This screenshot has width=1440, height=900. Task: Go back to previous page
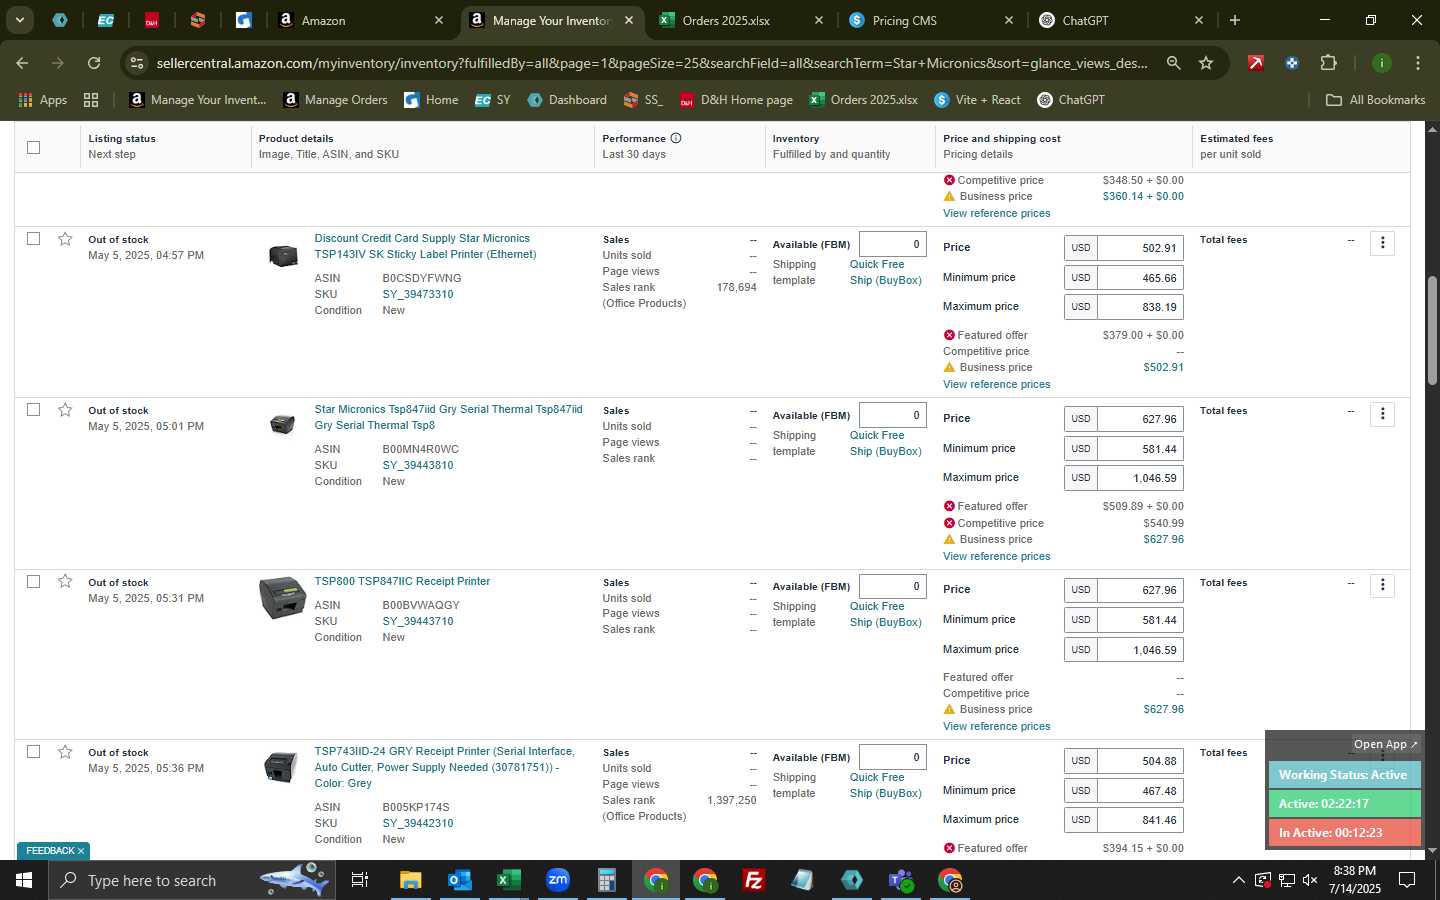point(22,63)
